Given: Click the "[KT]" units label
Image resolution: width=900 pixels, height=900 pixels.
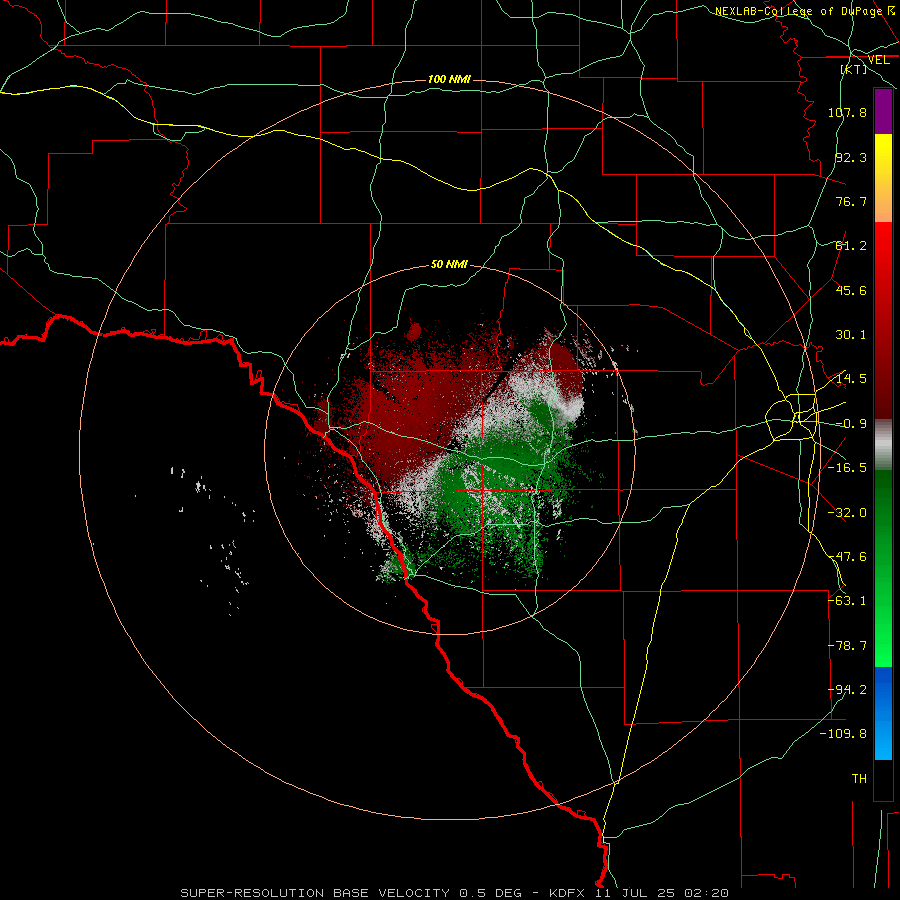Looking at the screenshot, I should (x=854, y=69).
